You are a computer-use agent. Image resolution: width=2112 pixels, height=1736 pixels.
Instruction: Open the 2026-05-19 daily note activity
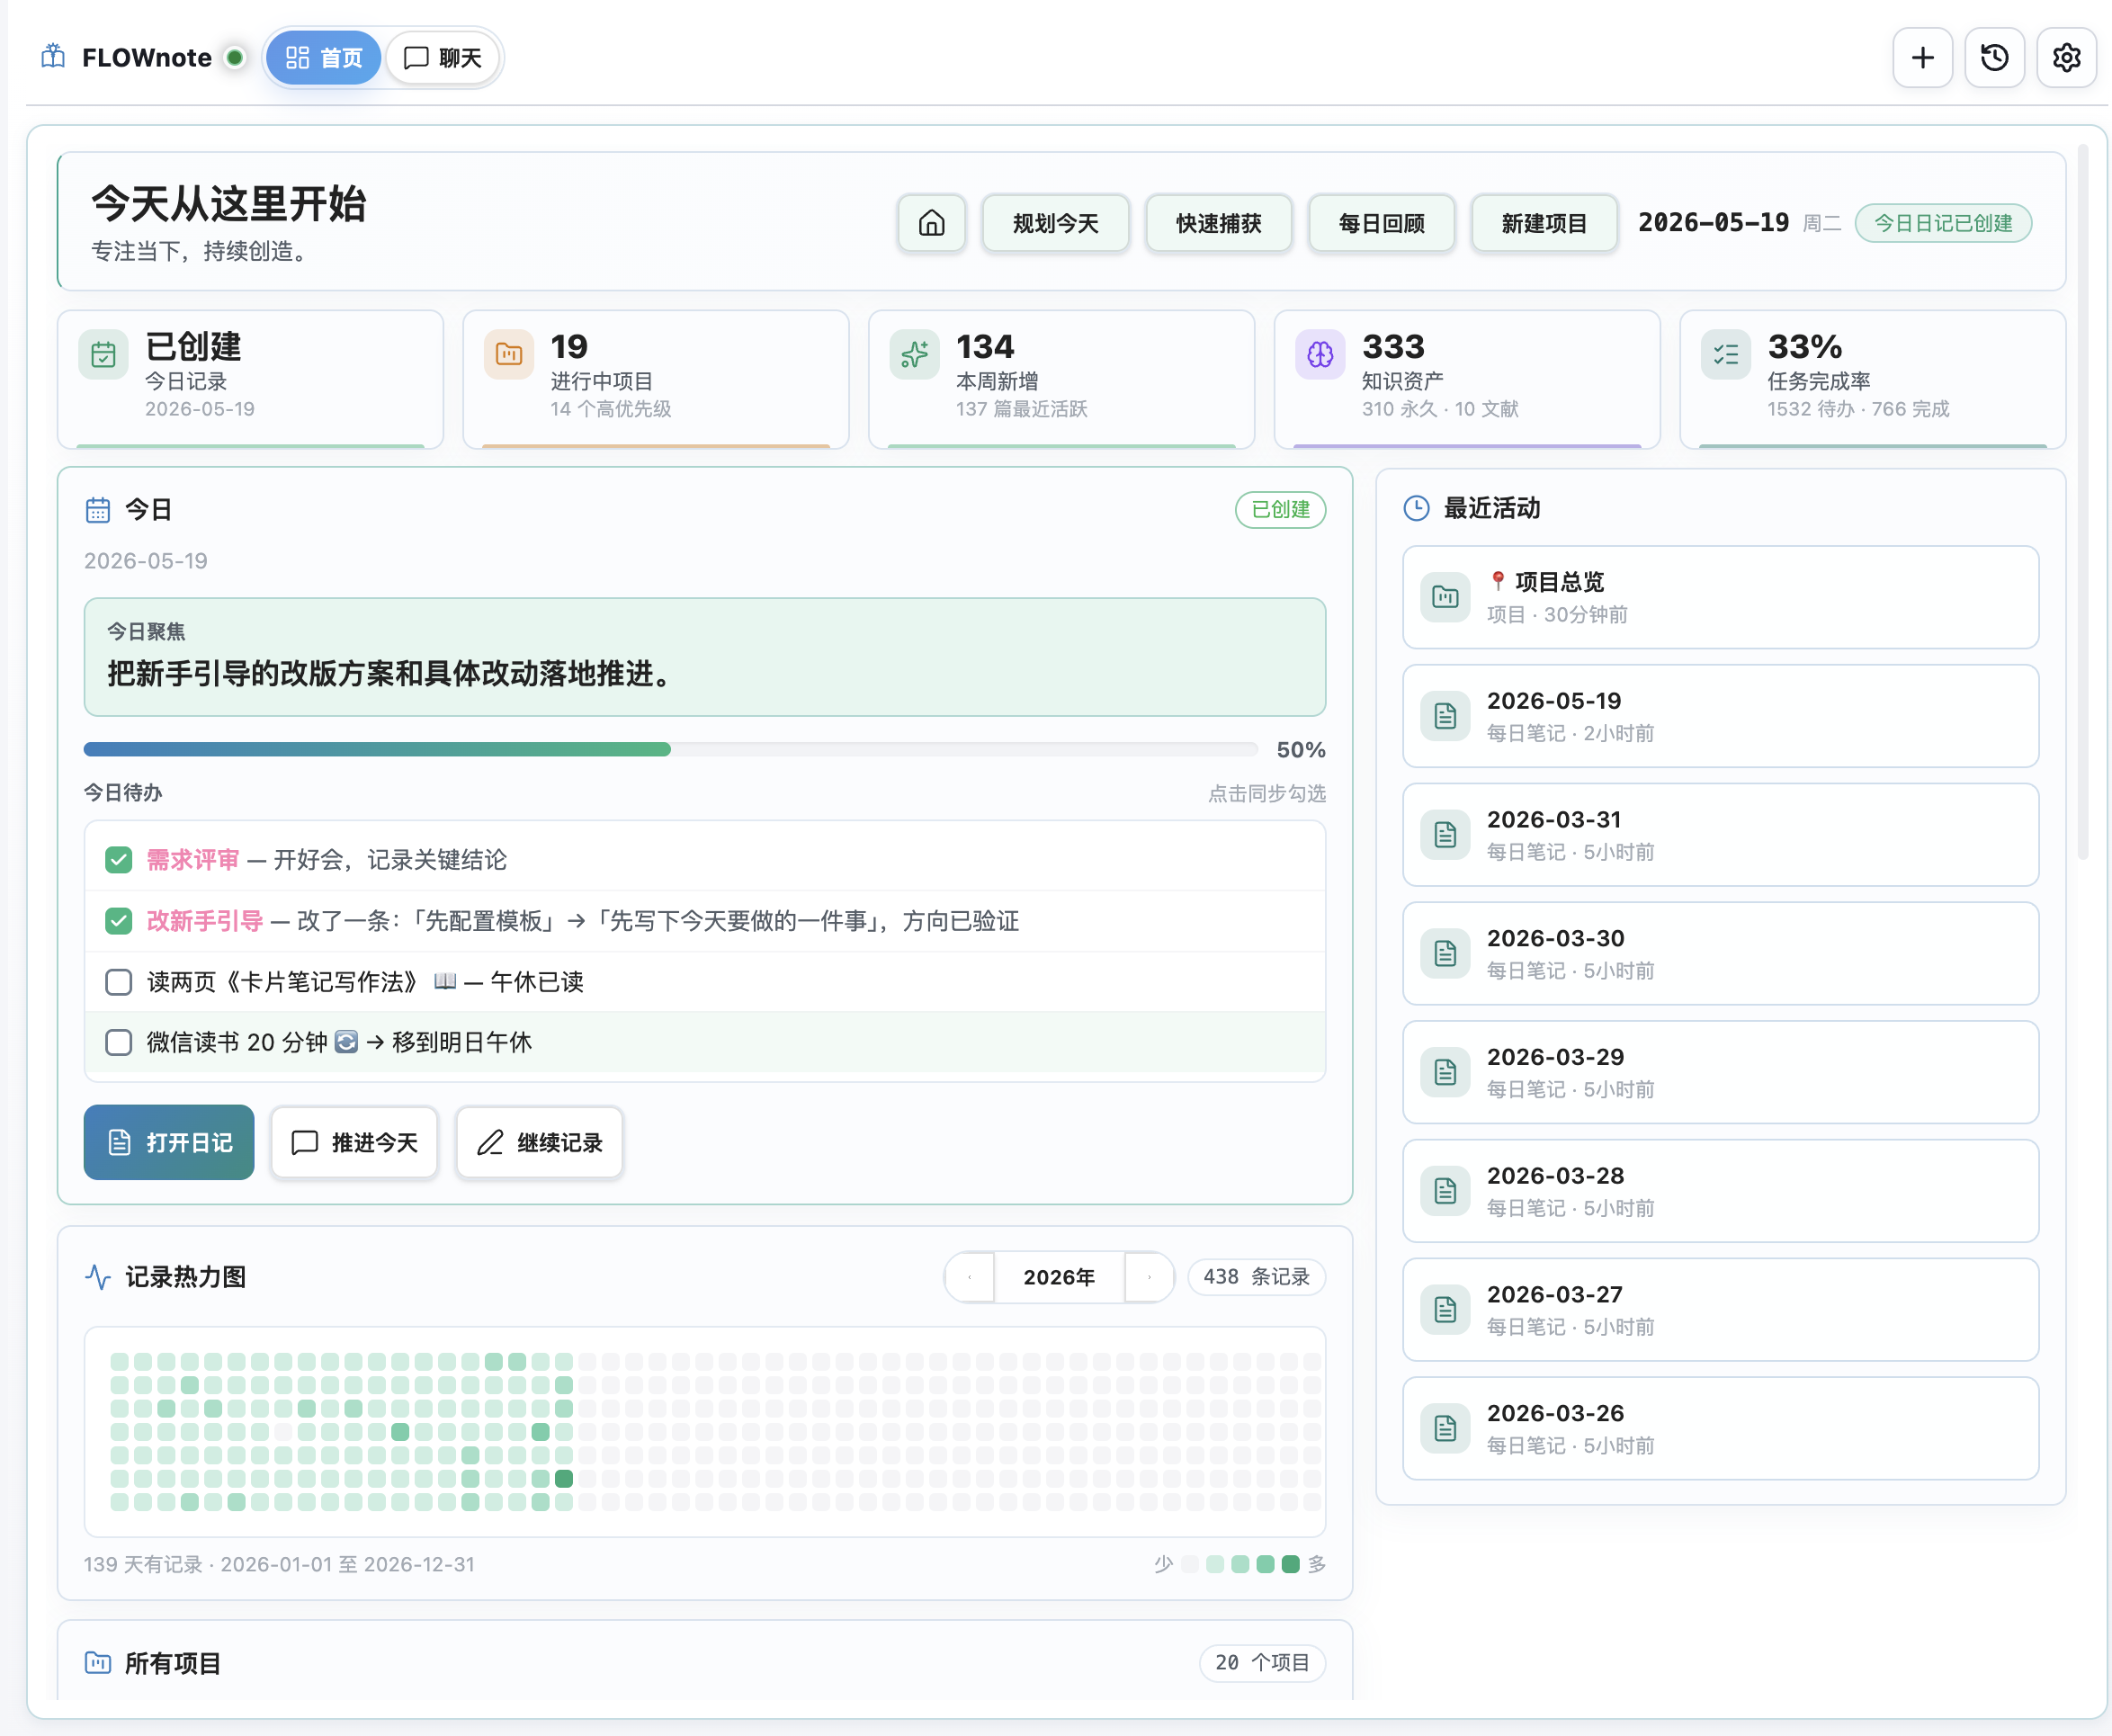[1720, 716]
